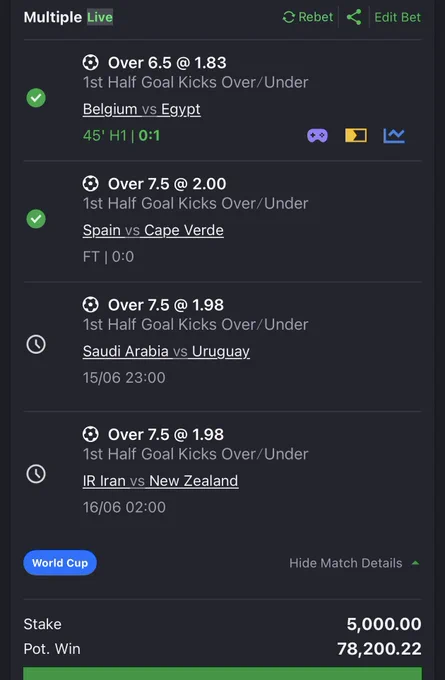Tap the Live label next to Multiple

click(x=100, y=17)
